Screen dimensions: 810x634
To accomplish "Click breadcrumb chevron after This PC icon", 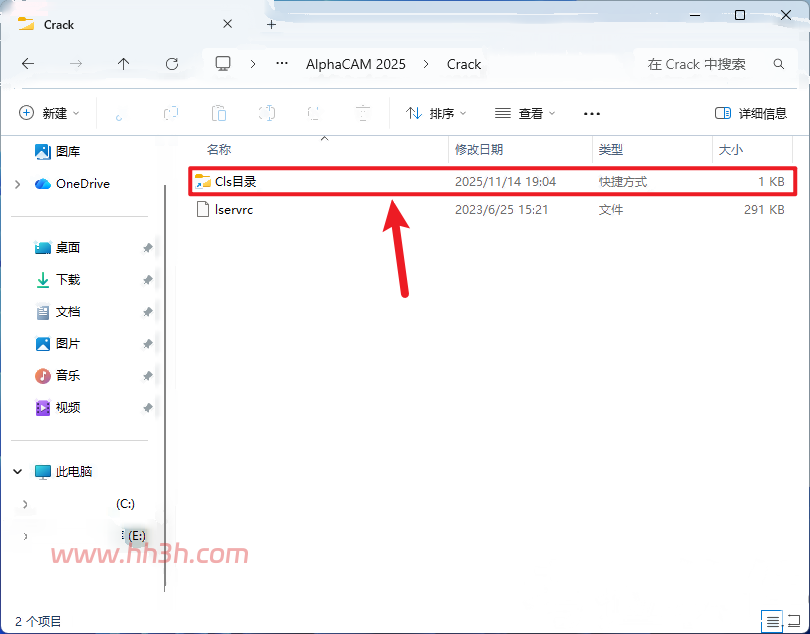I will point(253,64).
